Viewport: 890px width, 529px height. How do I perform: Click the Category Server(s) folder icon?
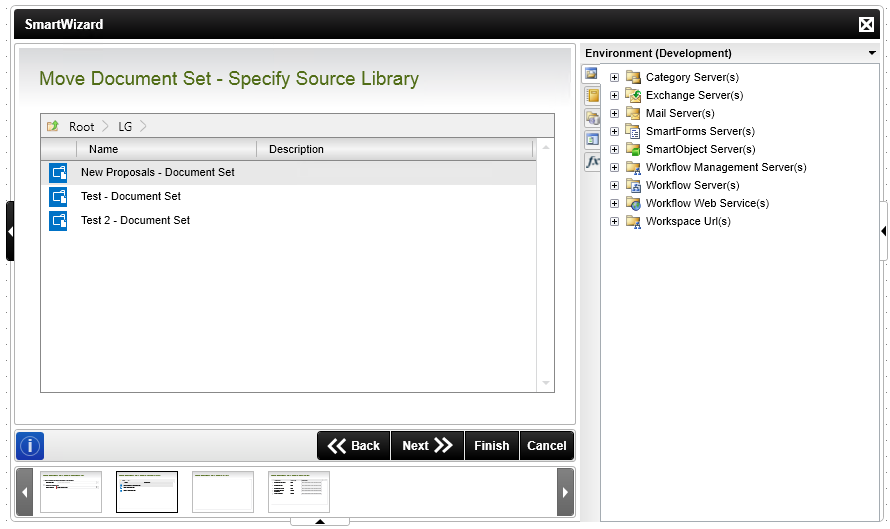633,77
